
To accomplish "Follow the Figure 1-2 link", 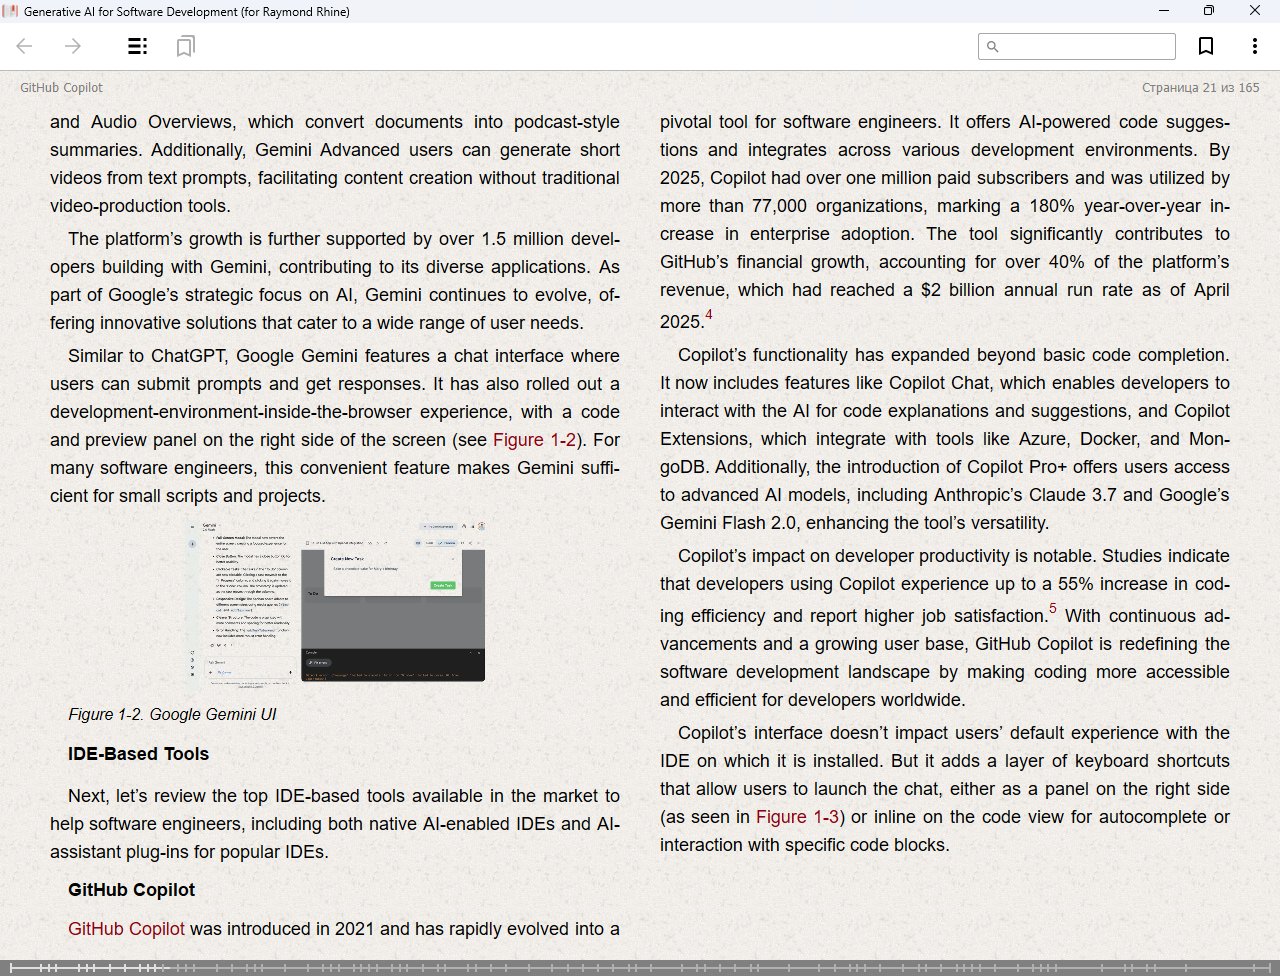I will pyautogui.click(x=534, y=440).
